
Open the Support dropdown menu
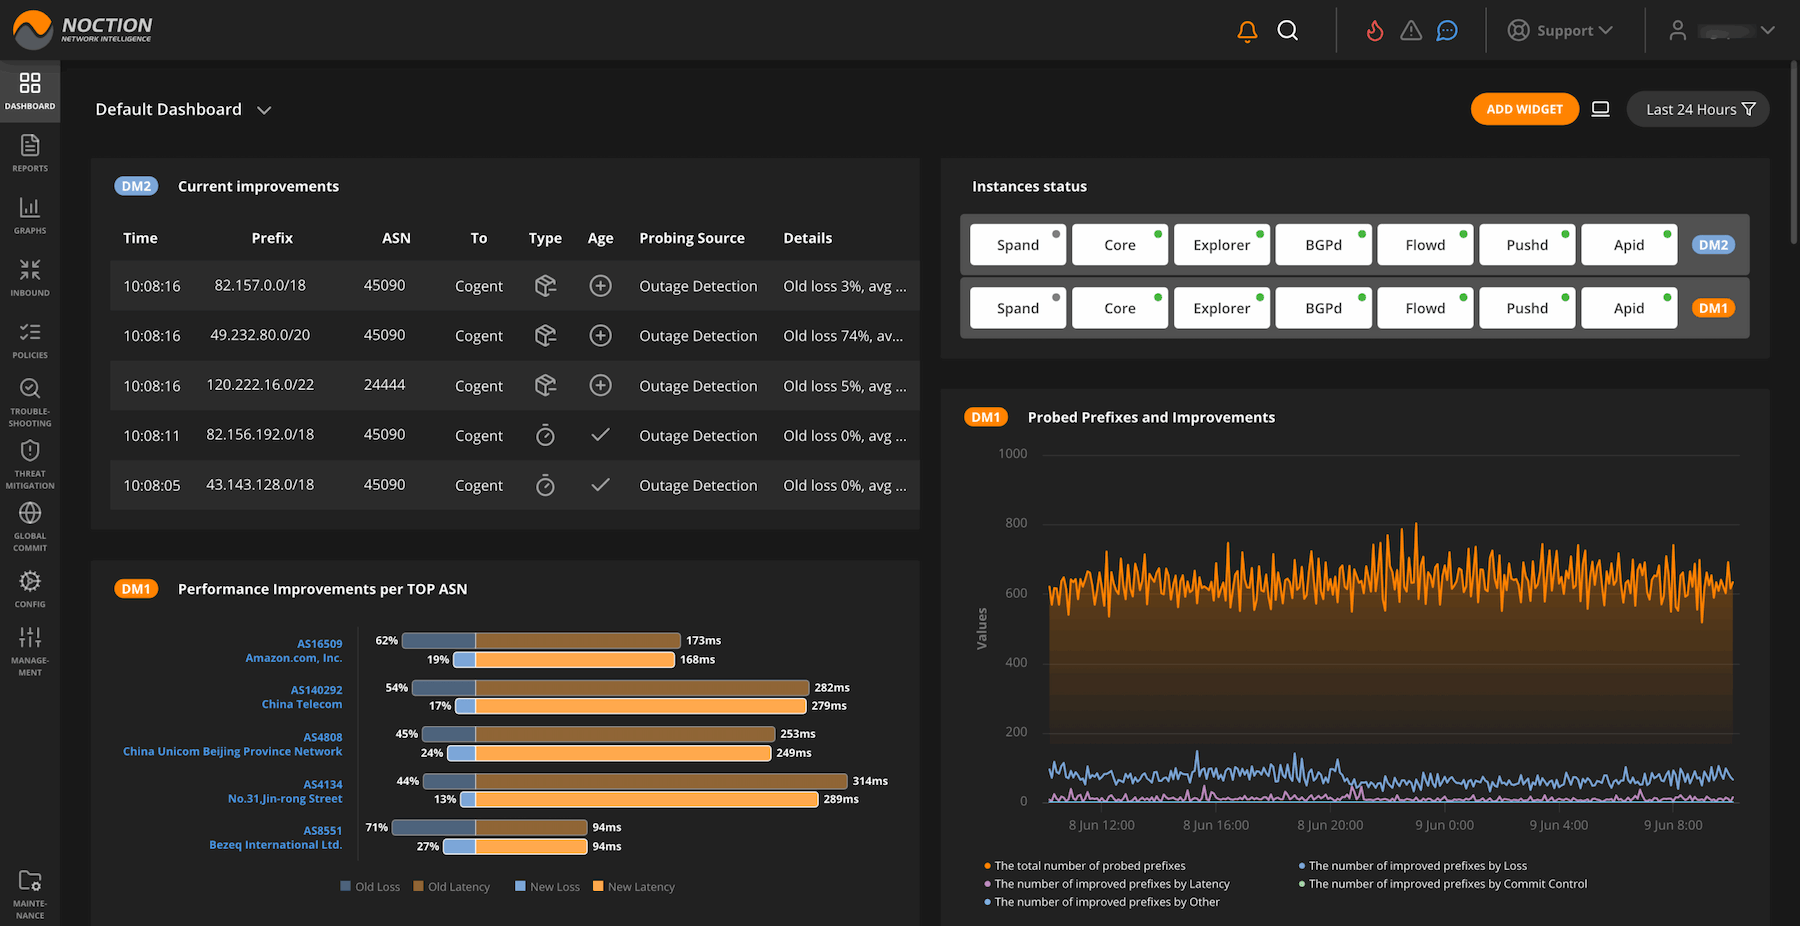[x=1560, y=31]
